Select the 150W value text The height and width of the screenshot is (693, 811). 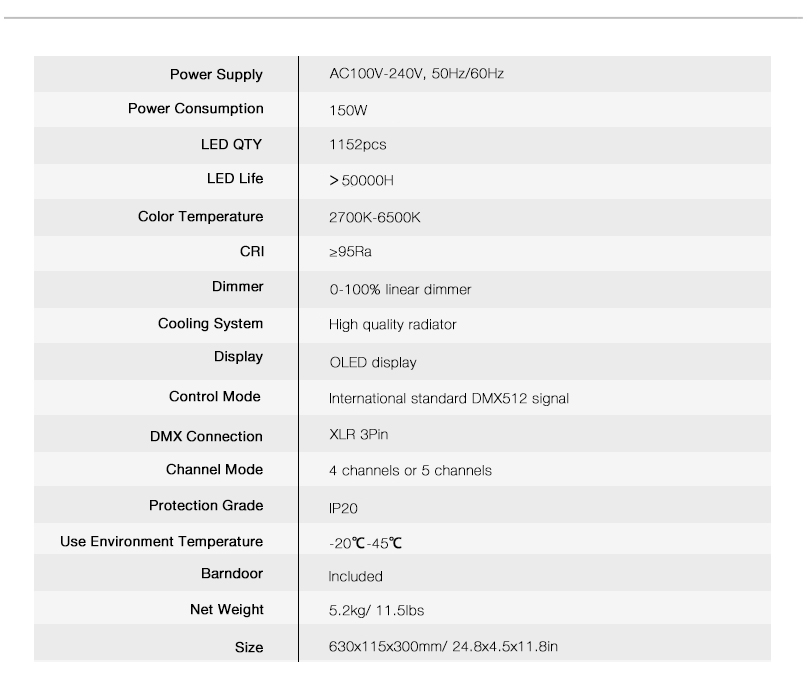pyautogui.click(x=348, y=110)
